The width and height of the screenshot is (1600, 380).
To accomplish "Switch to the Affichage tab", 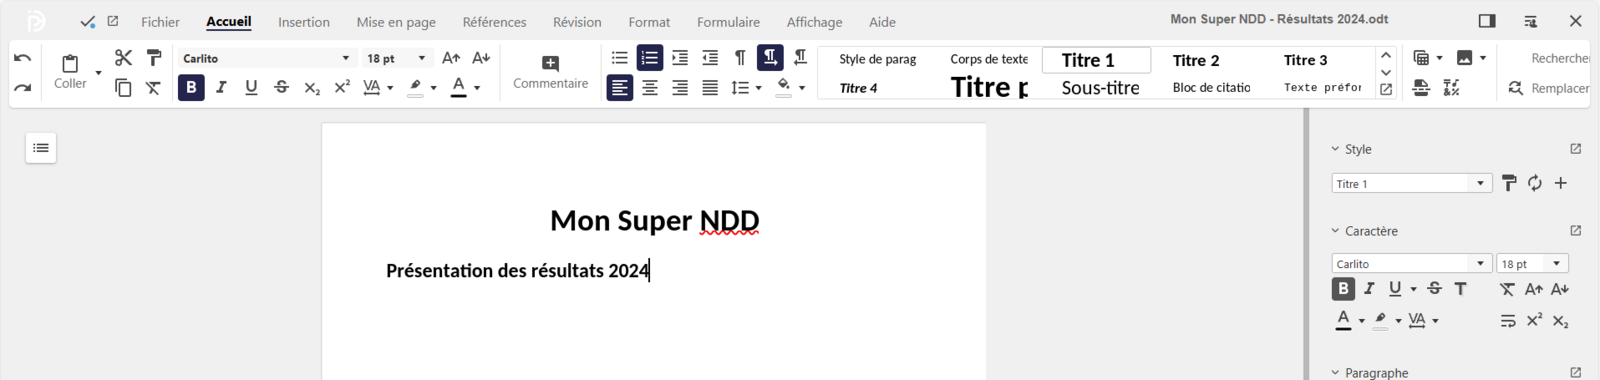I will 814,22.
